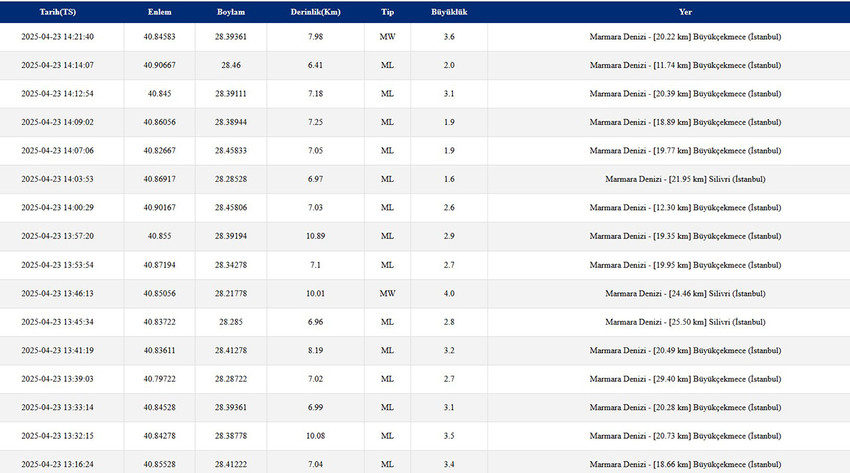Image resolution: width=850 pixels, height=473 pixels.
Task: Click latitude value 40.86917
Action: point(159,179)
